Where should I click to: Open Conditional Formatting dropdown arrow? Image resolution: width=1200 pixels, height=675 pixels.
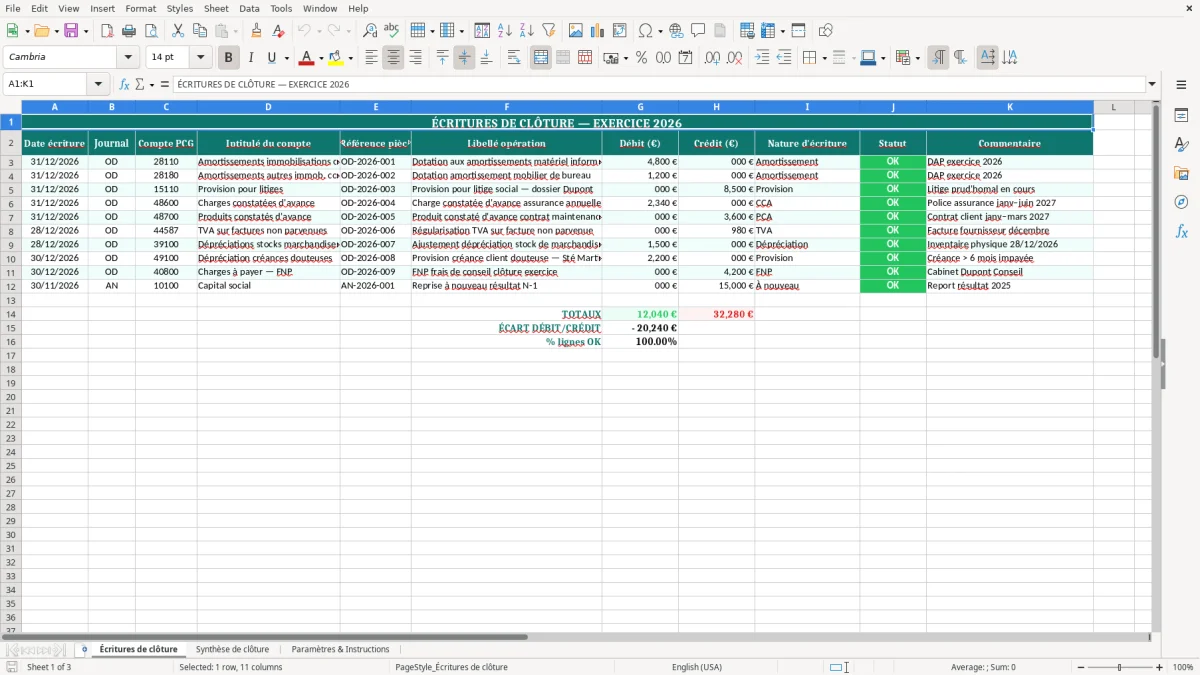click(917, 58)
